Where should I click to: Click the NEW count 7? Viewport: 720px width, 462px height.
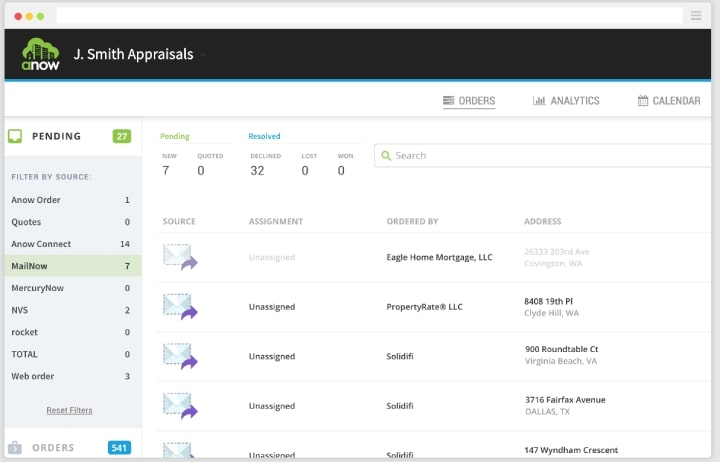pos(166,171)
